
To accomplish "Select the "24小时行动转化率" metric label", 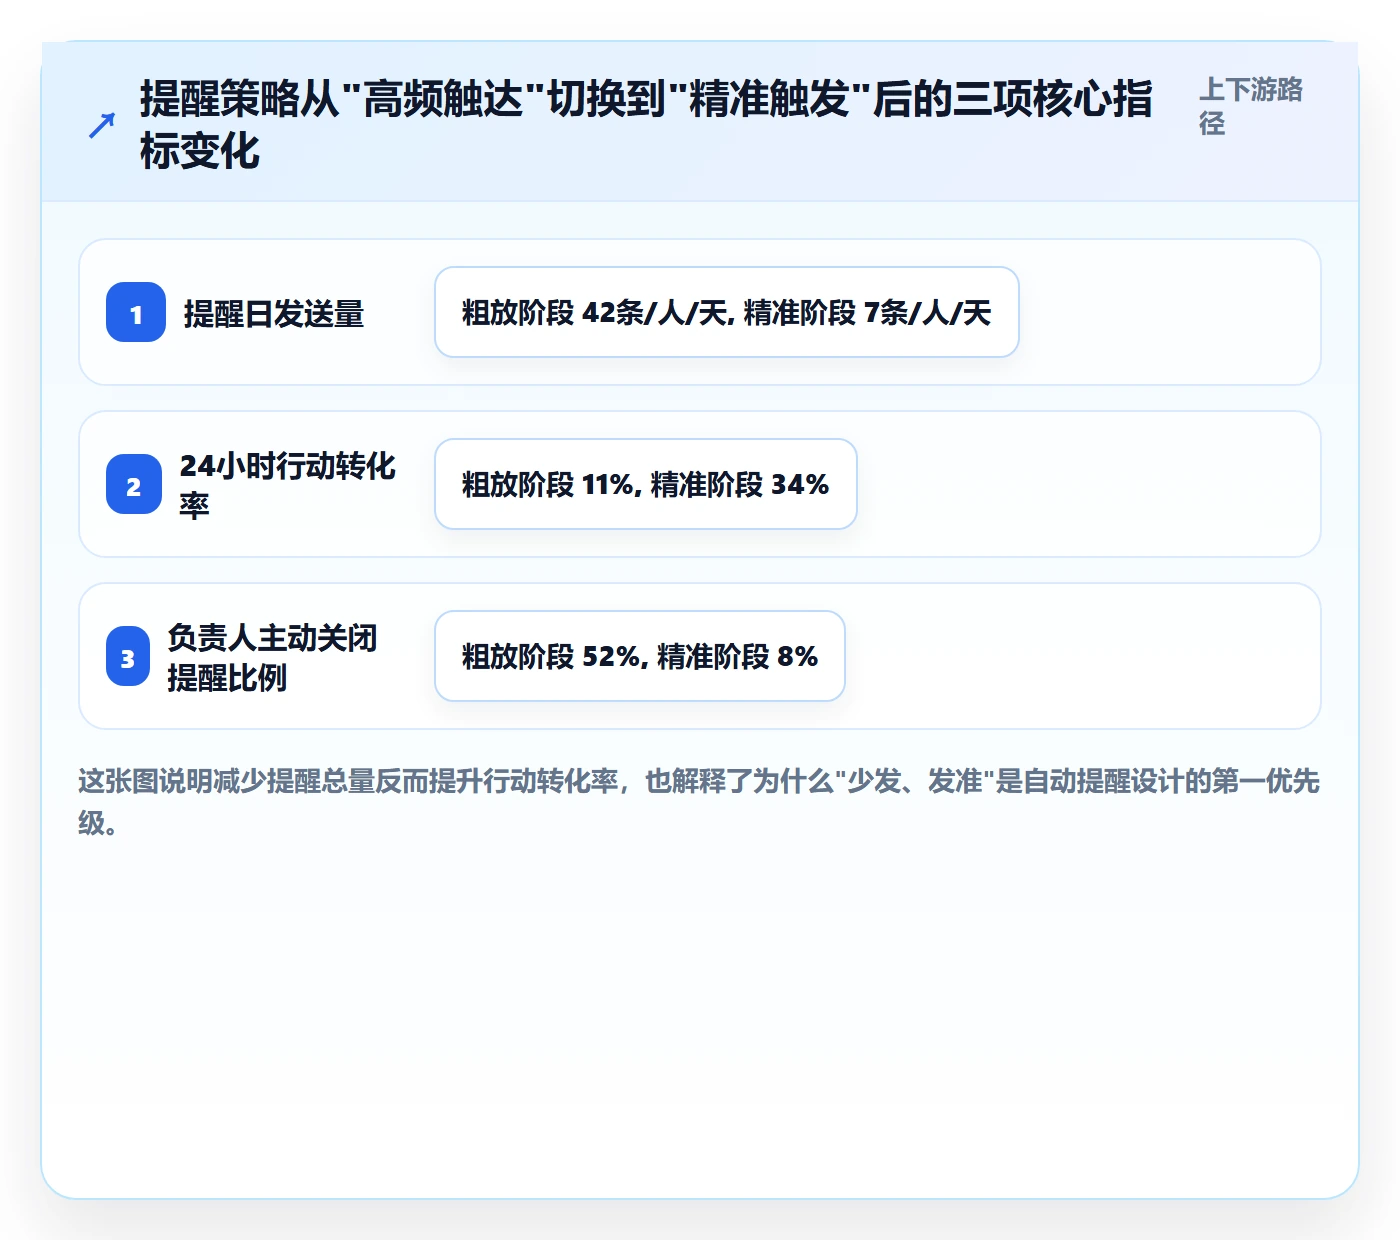I will point(288,485).
